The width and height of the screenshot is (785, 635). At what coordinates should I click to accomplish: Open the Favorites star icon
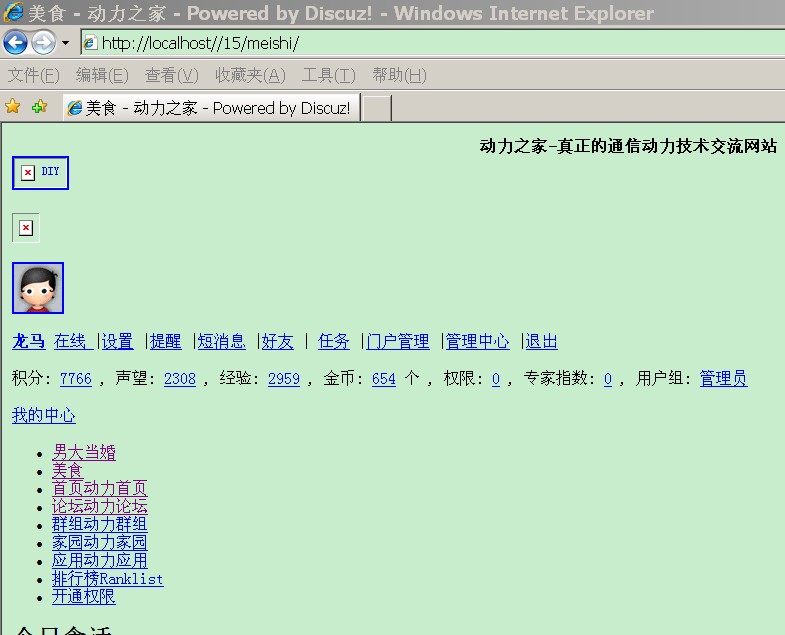pyautogui.click(x=13, y=106)
